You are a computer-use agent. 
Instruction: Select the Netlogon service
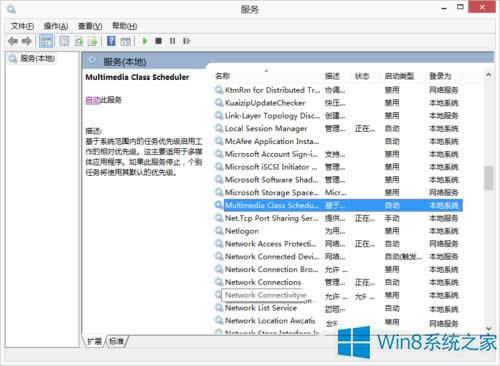click(x=338, y=231)
